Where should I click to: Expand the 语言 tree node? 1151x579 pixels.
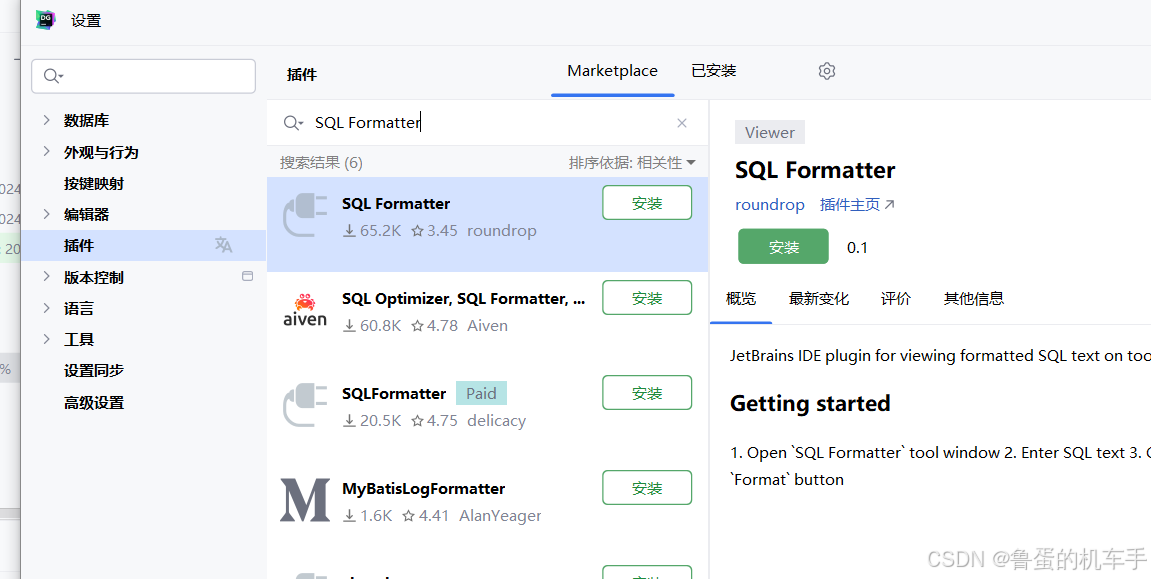46,308
